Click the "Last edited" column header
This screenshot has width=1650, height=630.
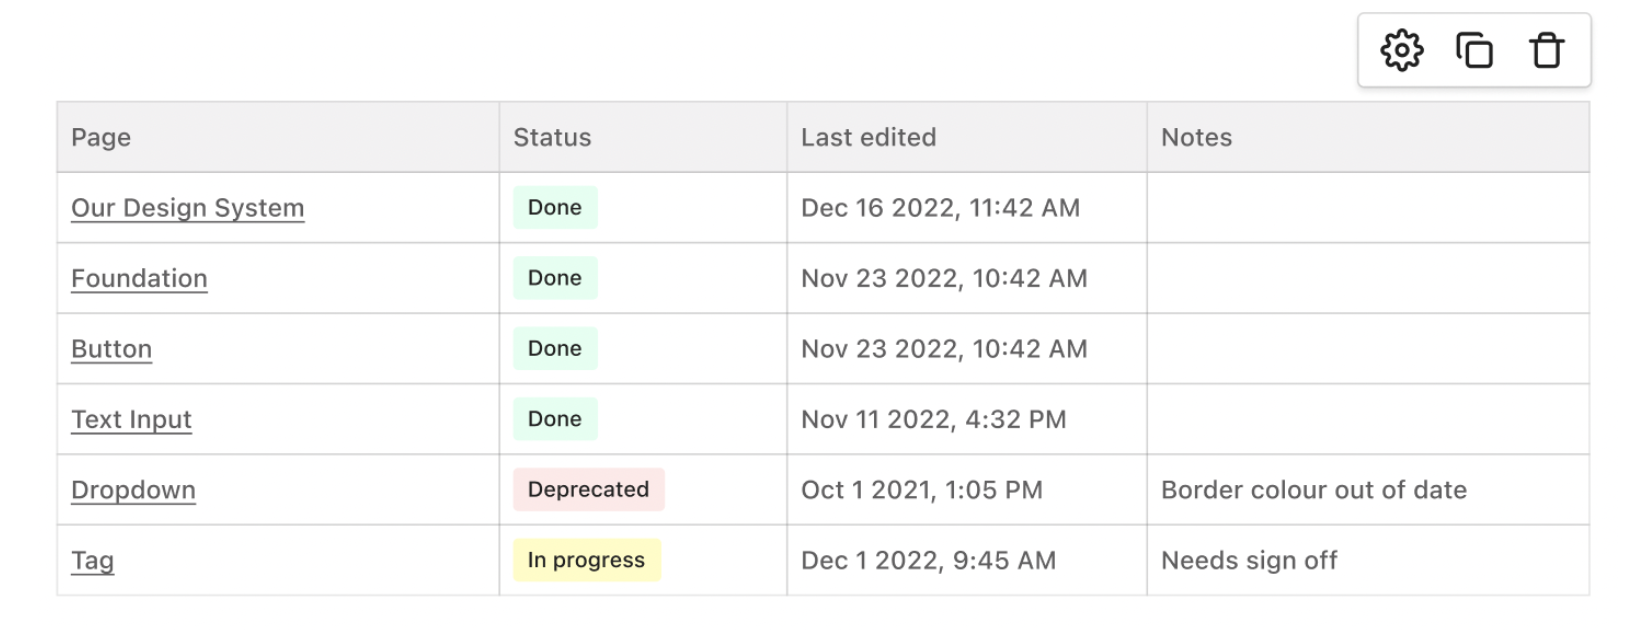click(x=866, y=137)
